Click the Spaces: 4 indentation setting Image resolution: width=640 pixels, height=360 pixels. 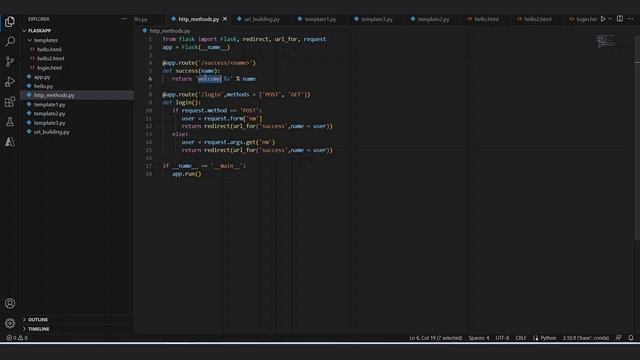pos(479,338)
